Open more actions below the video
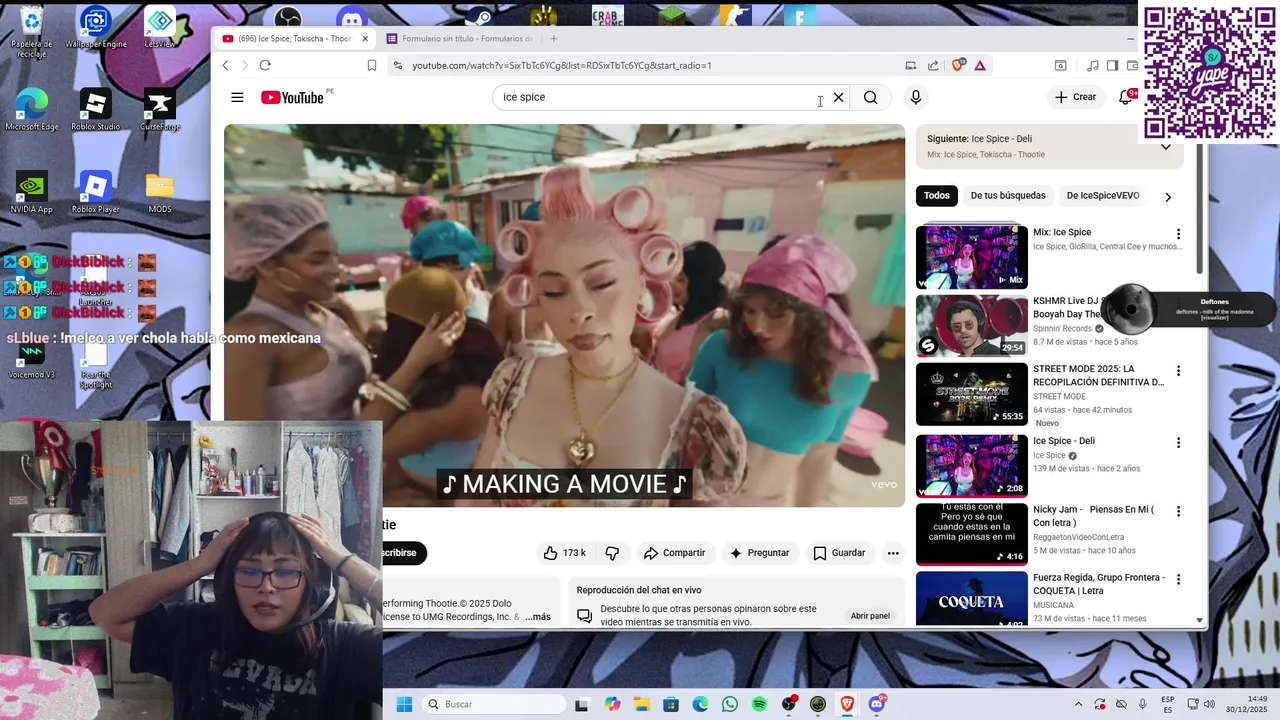The width and height of the screenshot is (1280, 720). click(893, 553)
